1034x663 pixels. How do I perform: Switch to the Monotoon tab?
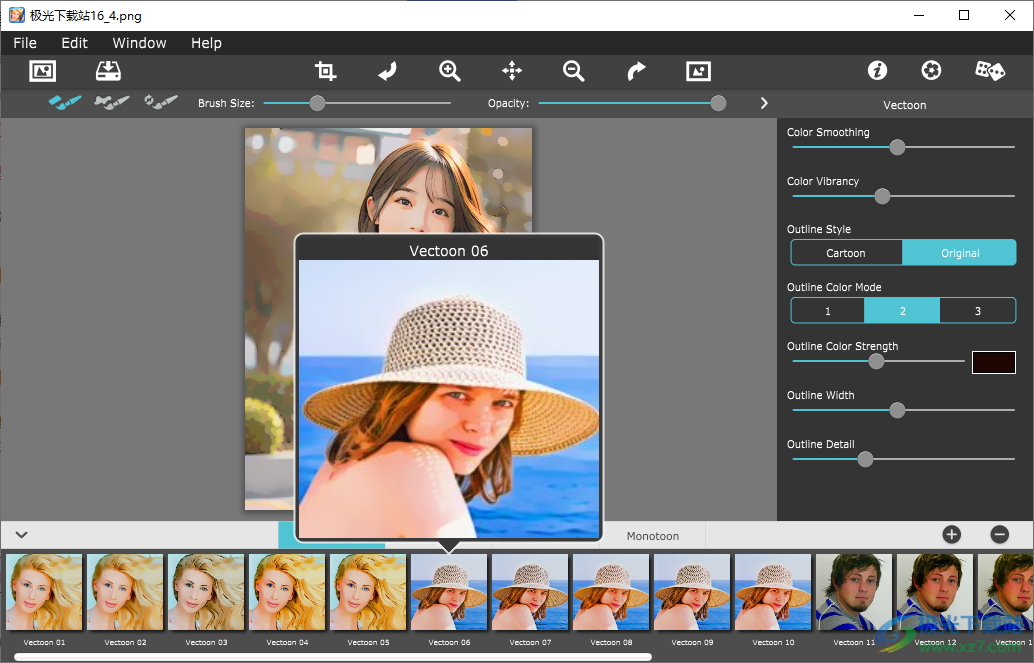[x=653, y=536]
